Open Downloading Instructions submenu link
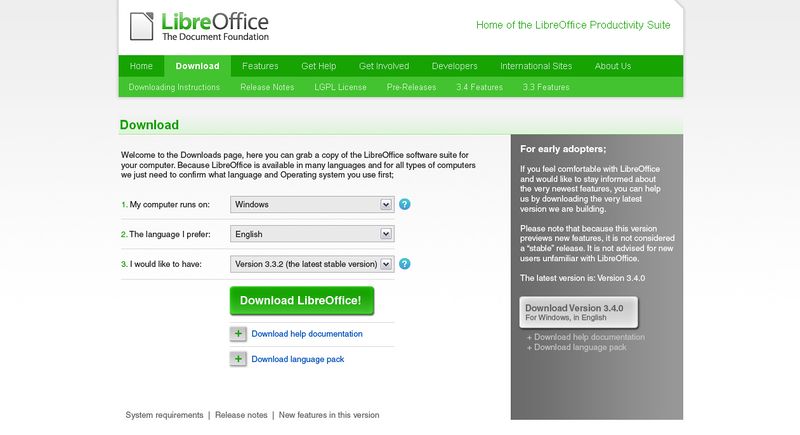 tap(174, 87)
